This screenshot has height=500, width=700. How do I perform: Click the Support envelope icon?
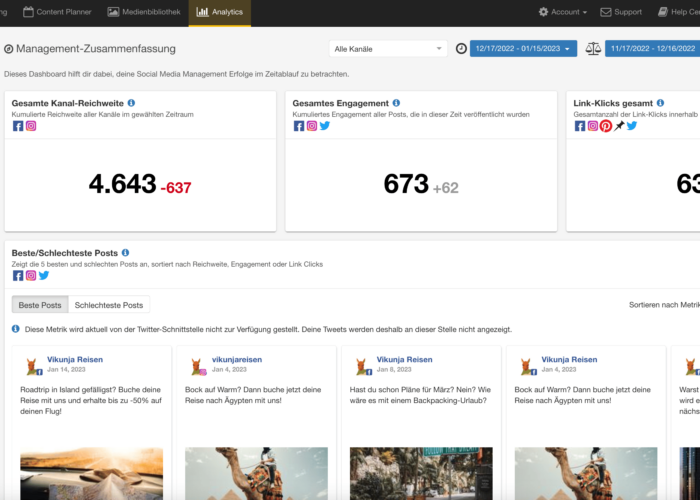tap(606, 12)
